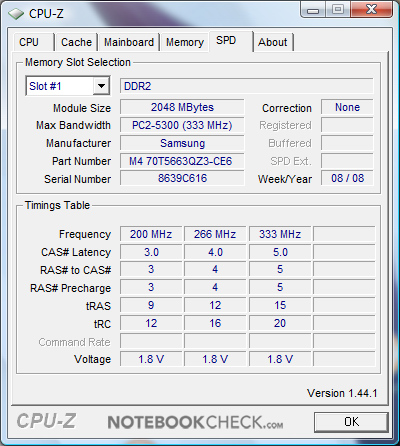
Task: Select part number M4 70T5663QZ3-CE6
Action: [x=182, y=161]
